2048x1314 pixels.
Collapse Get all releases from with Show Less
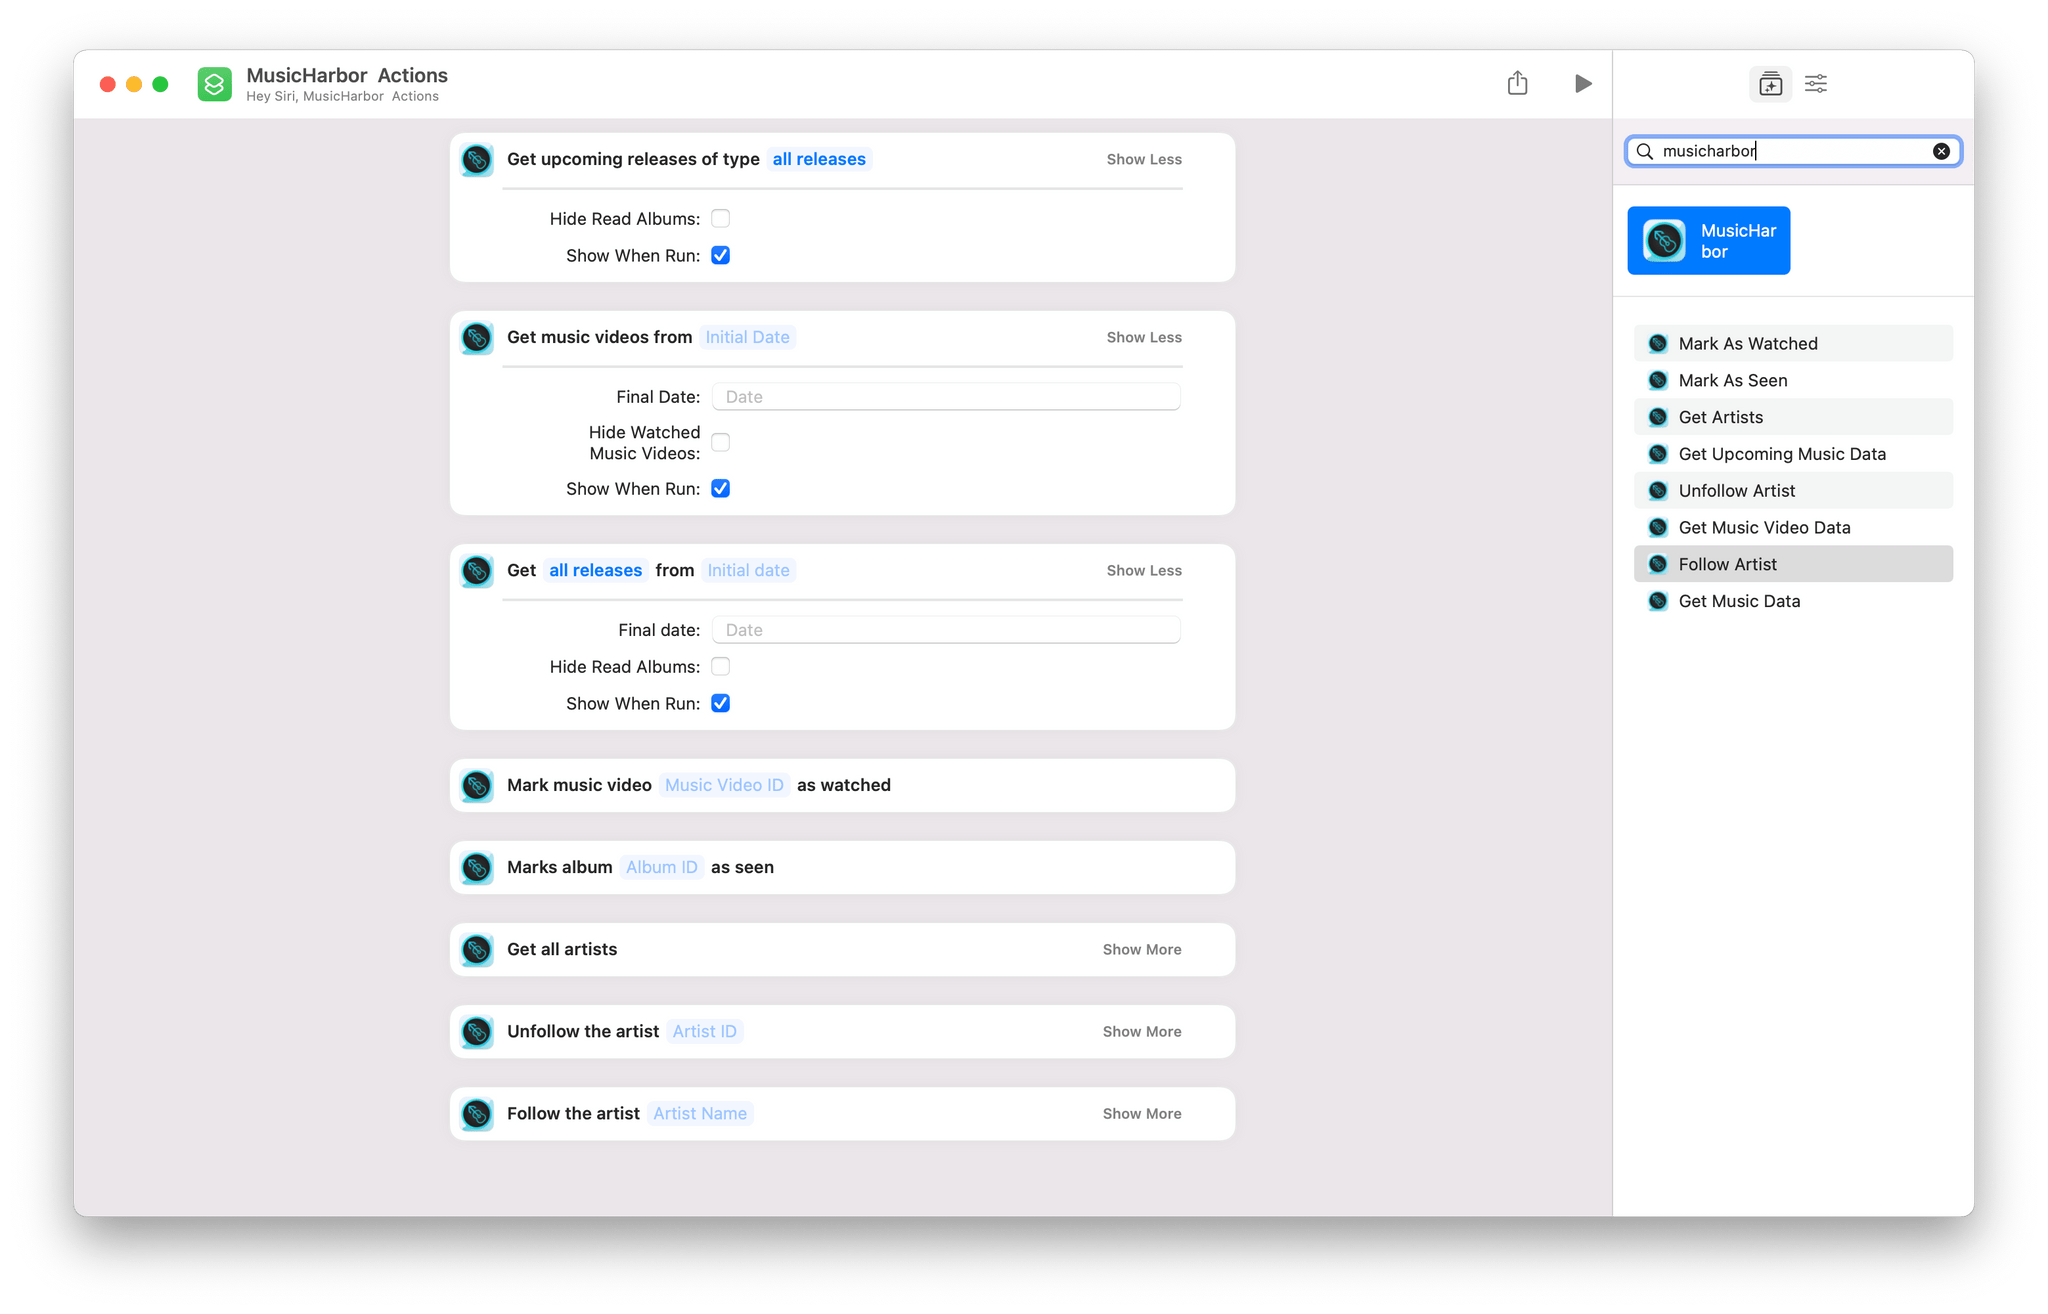[x=1144, y=570]
